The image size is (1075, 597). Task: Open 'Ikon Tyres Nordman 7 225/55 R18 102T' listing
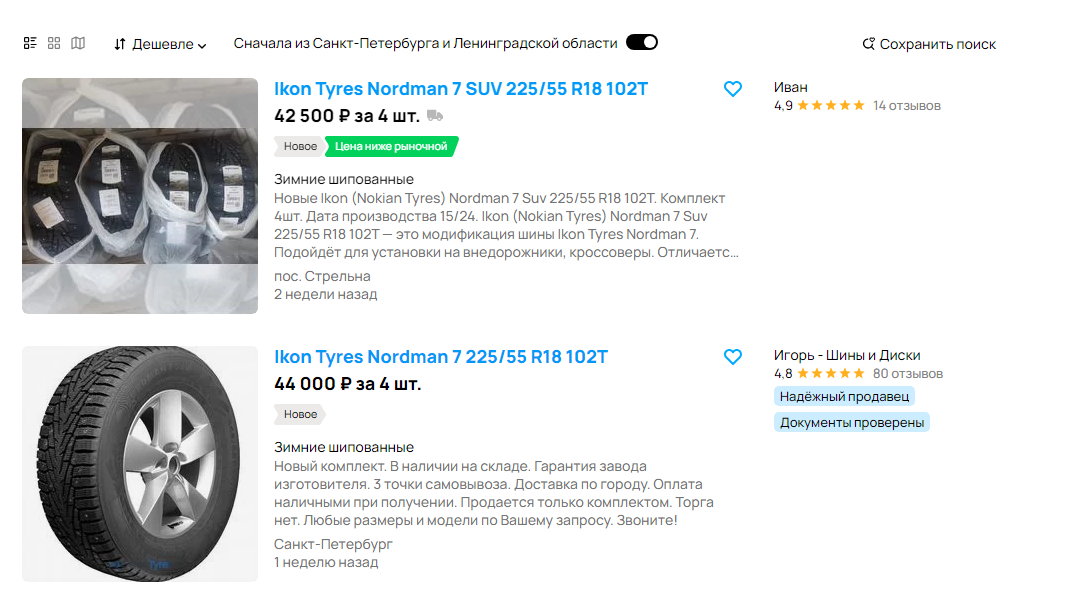tap(441, 357)
